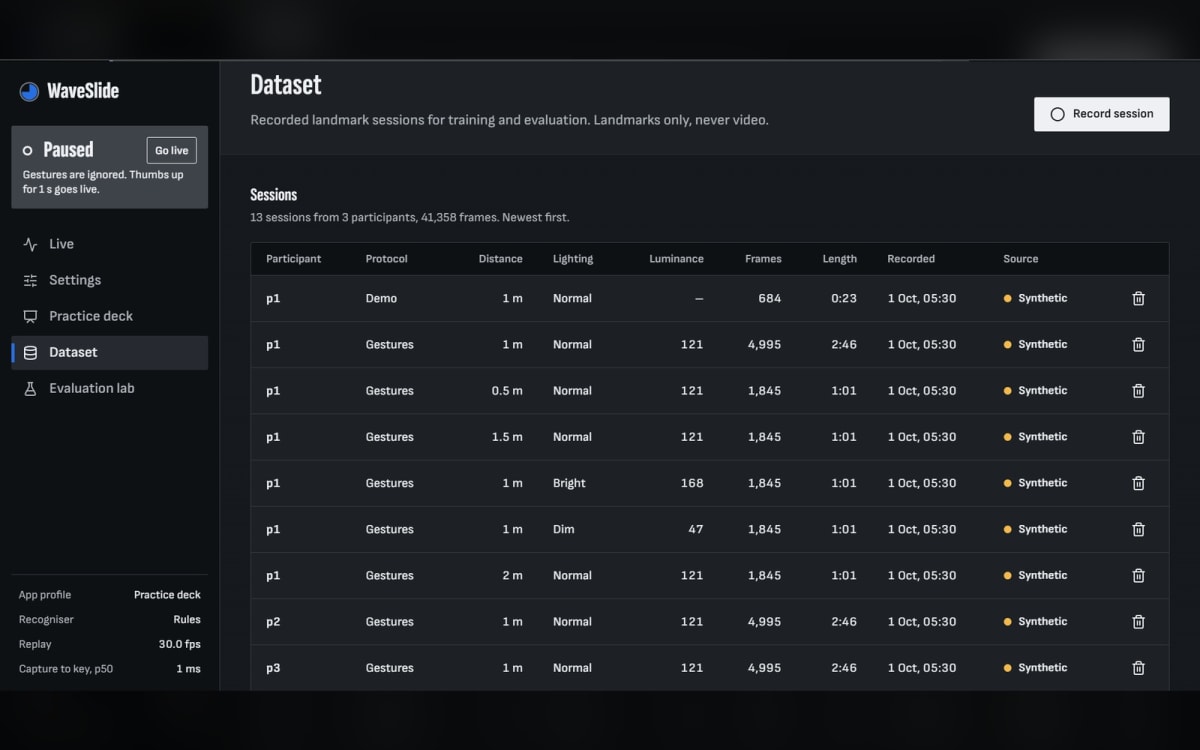Viewport: 1200px width, 750px height.
Task: Click the "Demo" protocol cell
Action: click(381, 298)
